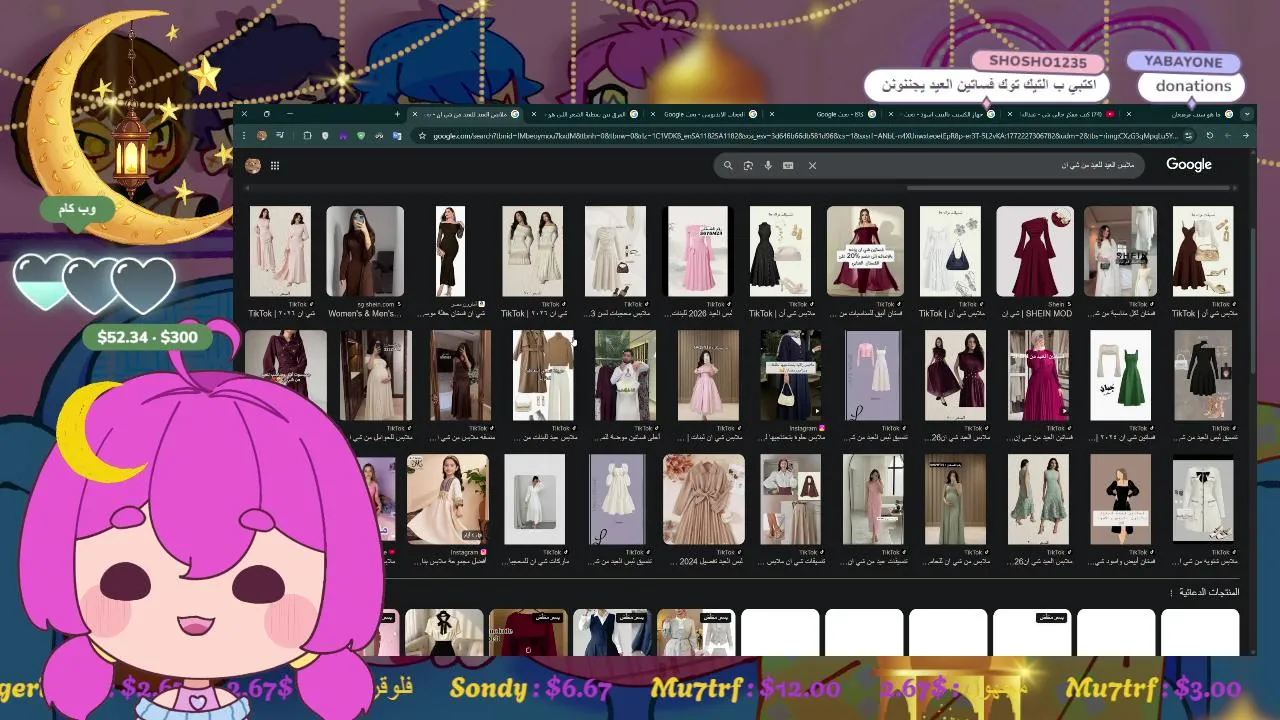
Task: Reload the page
Action: pyautogui.click(x=1210, y=136)
